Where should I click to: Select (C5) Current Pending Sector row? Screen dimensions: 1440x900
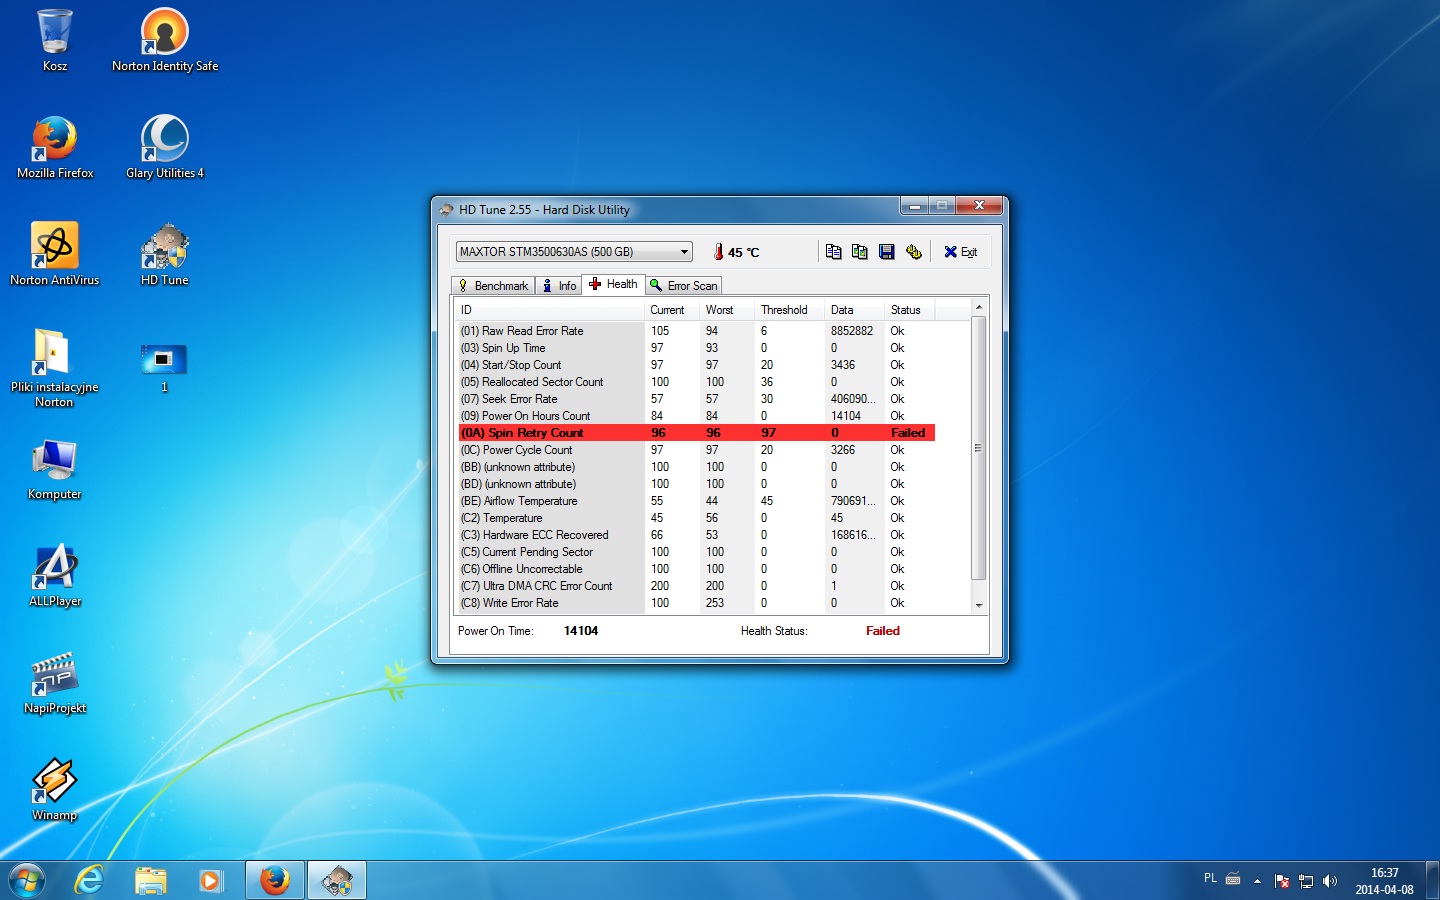(x=696, y=552)
